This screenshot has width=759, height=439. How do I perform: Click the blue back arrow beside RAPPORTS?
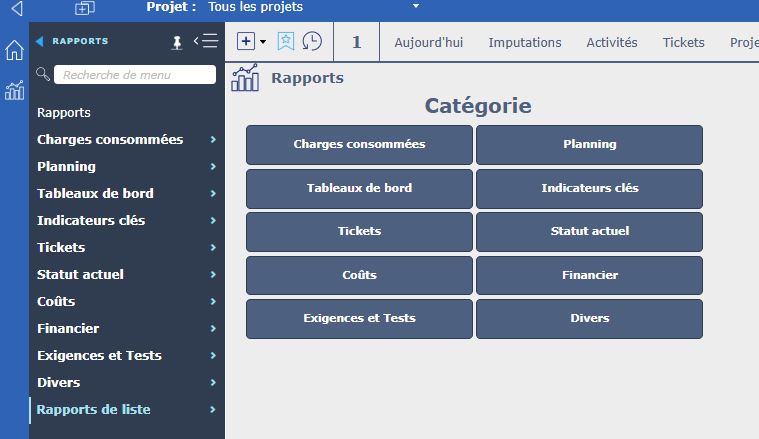coord(40,41)
